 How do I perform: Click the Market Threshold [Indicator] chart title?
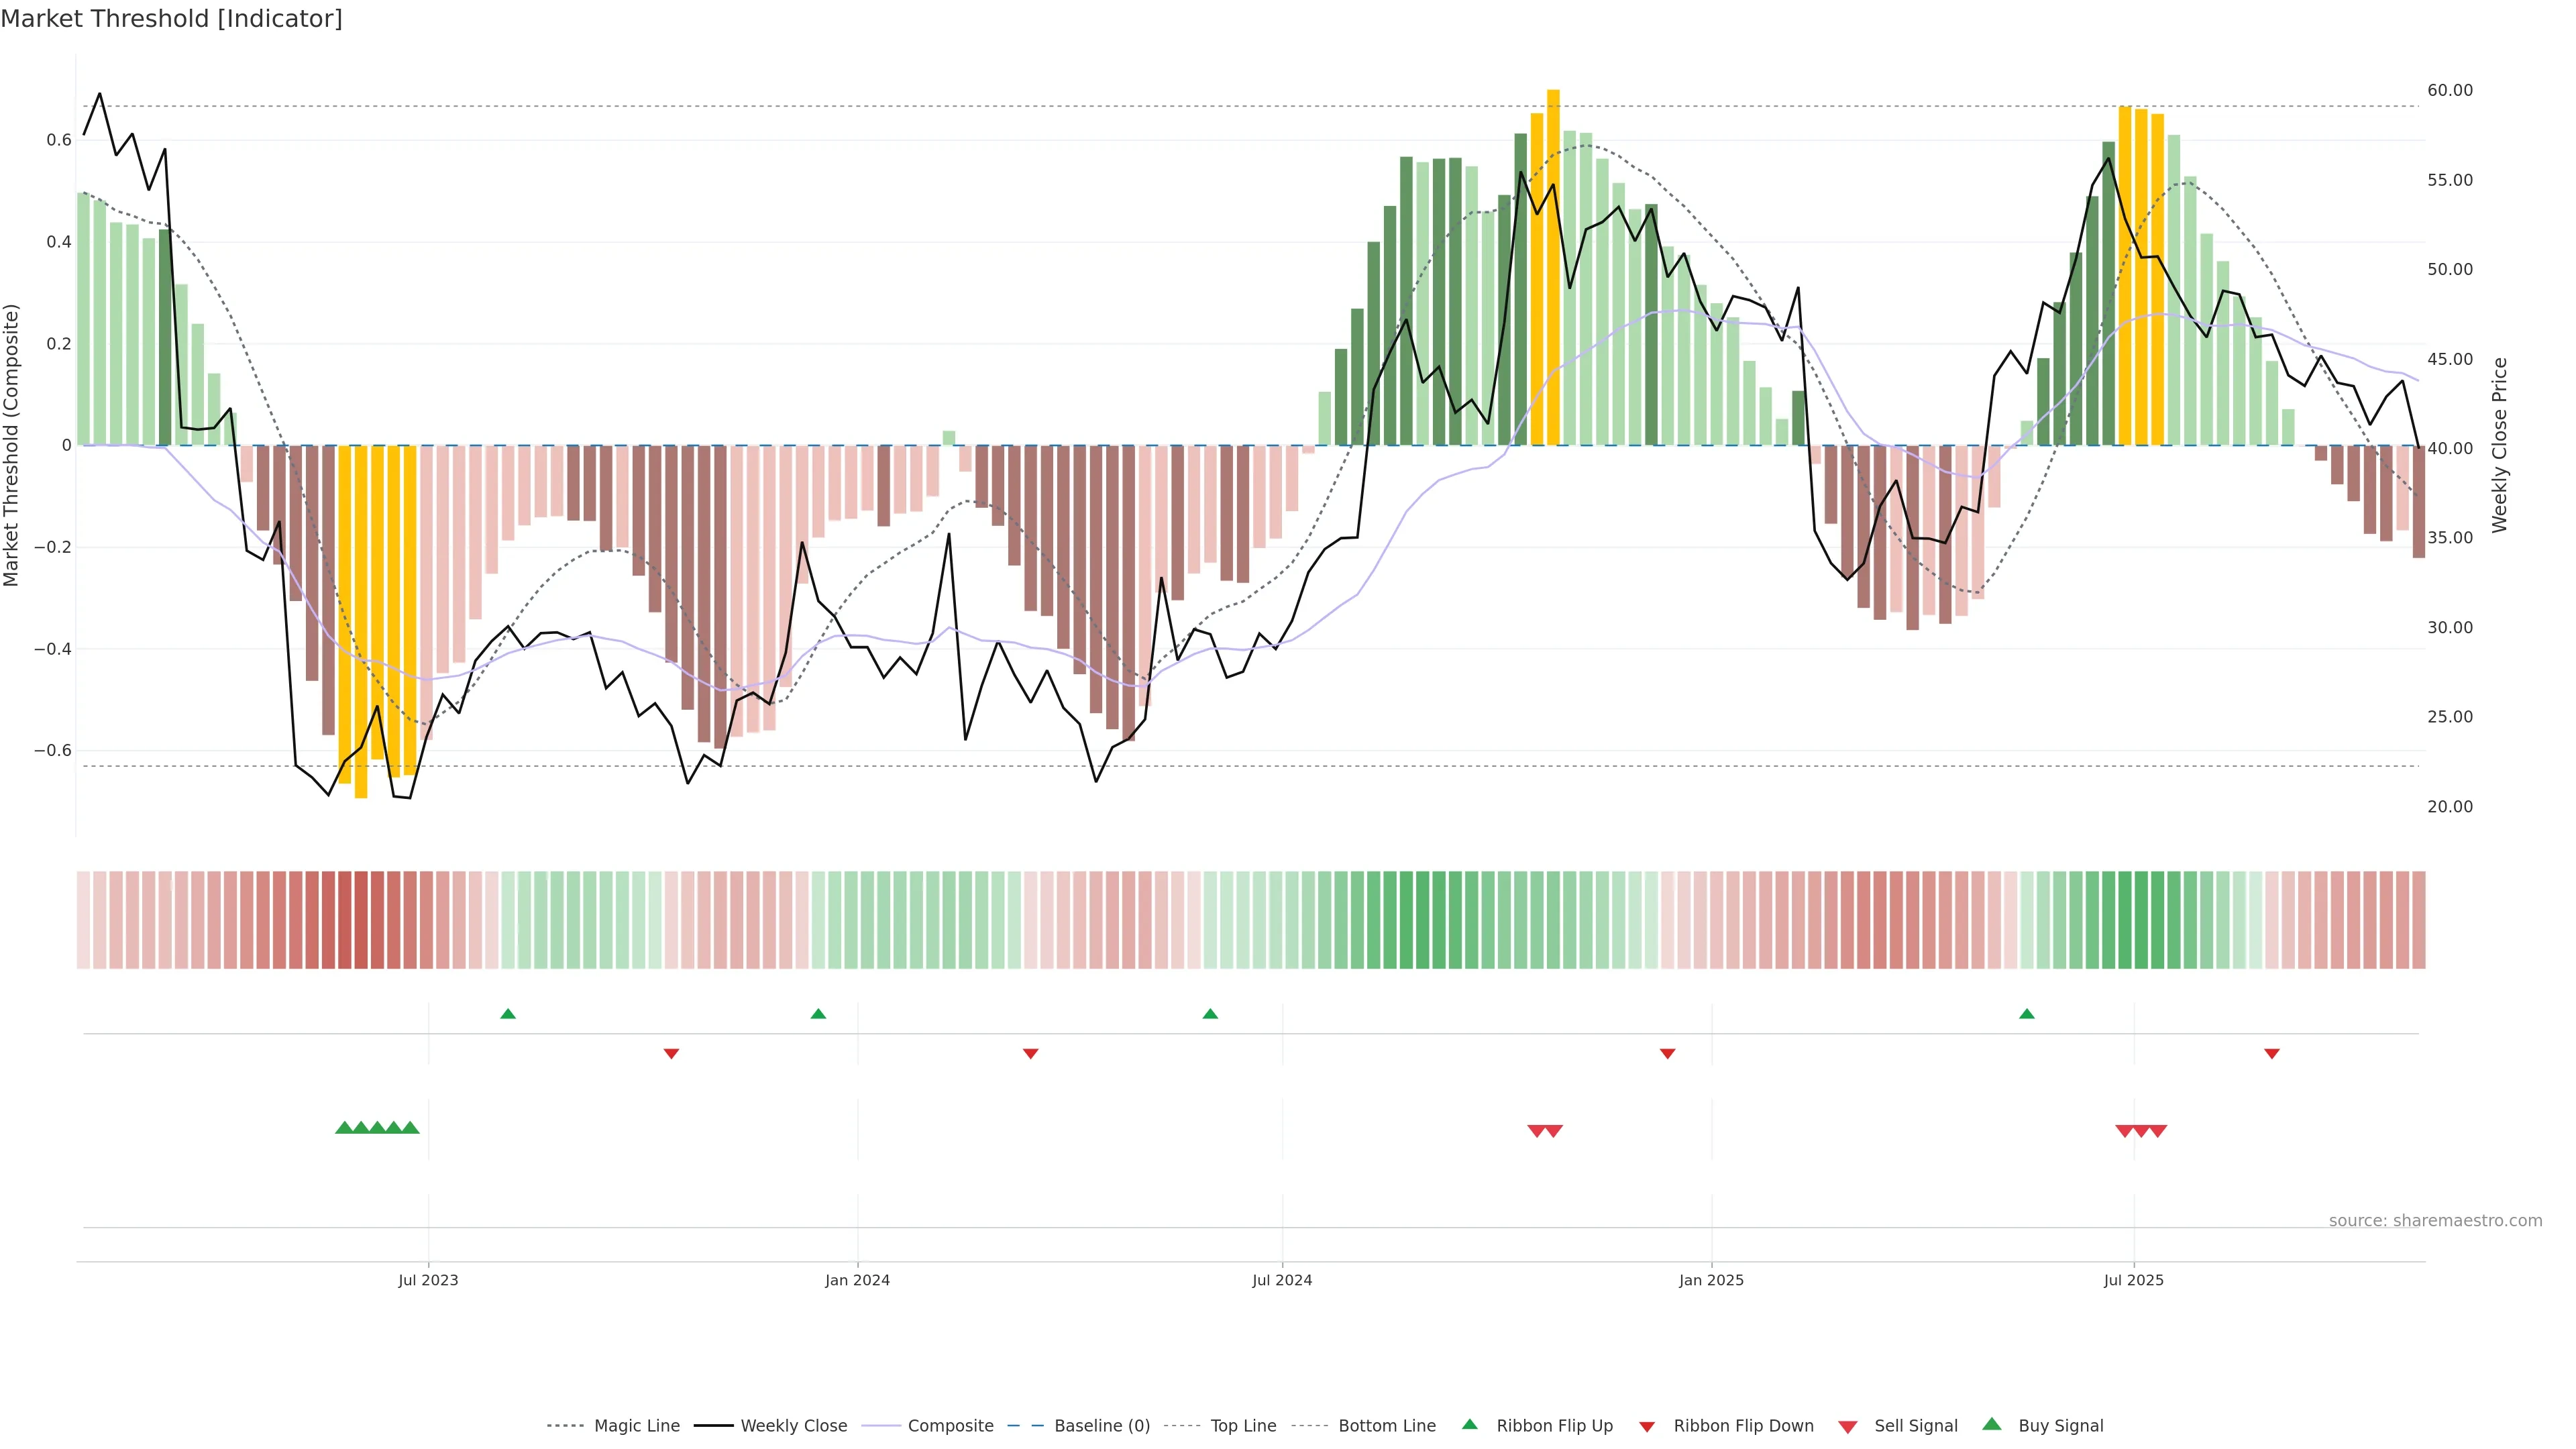171,19
